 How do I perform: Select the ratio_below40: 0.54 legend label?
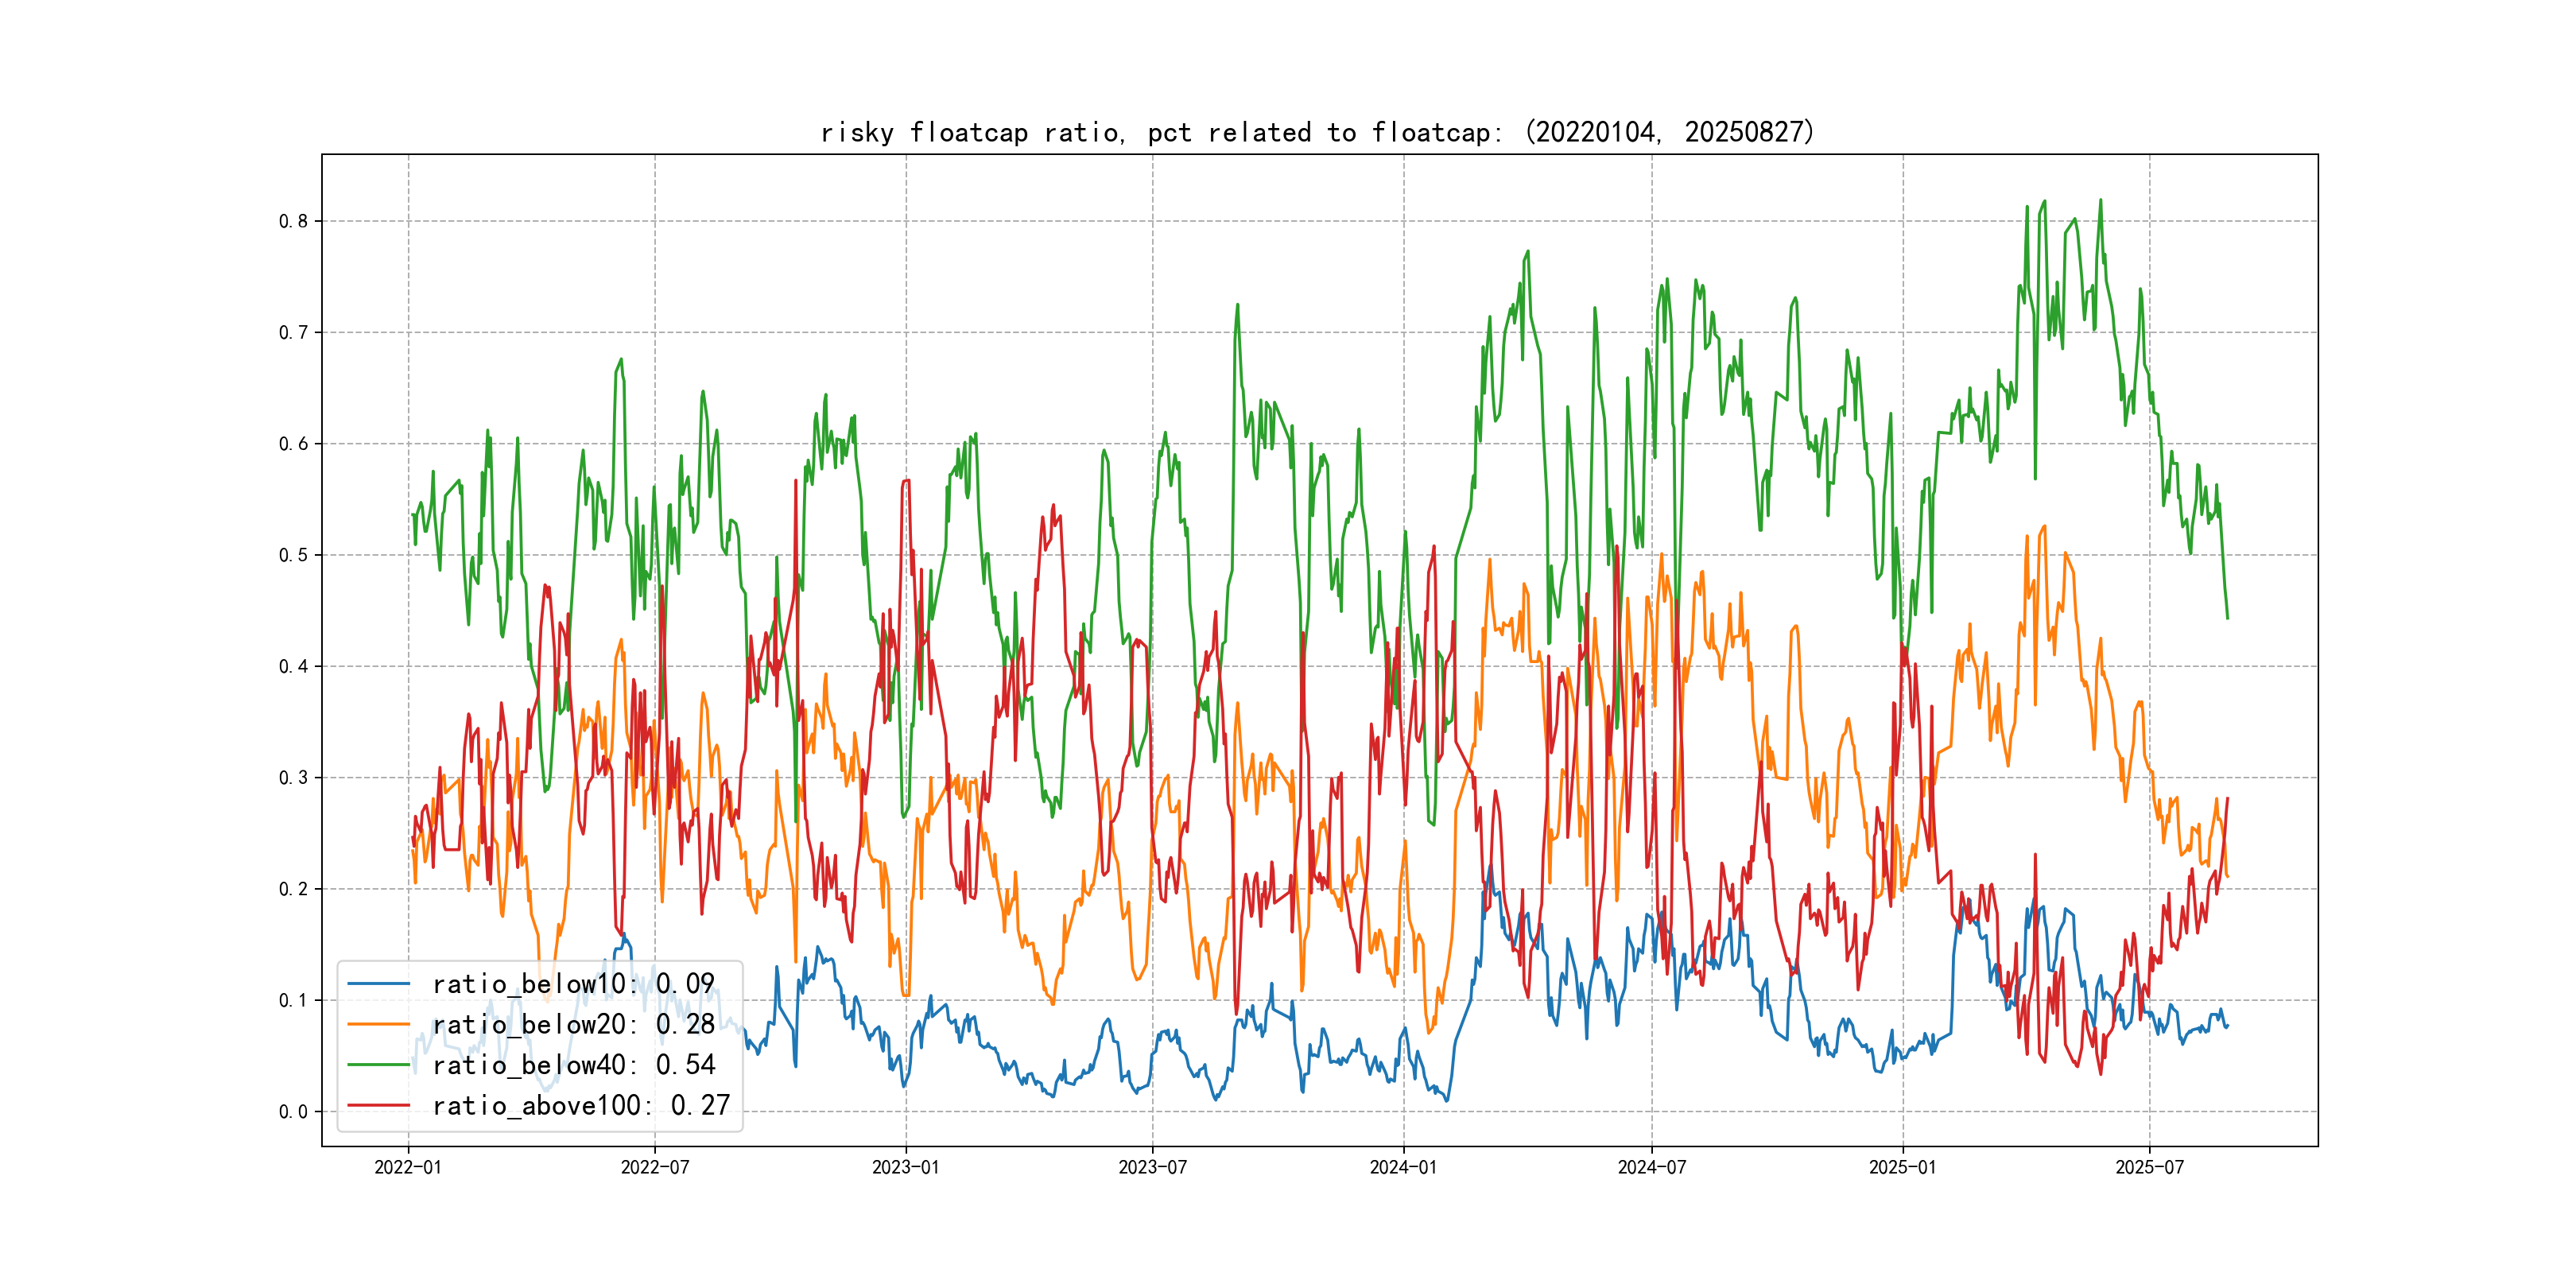[x=573, y=1065]
